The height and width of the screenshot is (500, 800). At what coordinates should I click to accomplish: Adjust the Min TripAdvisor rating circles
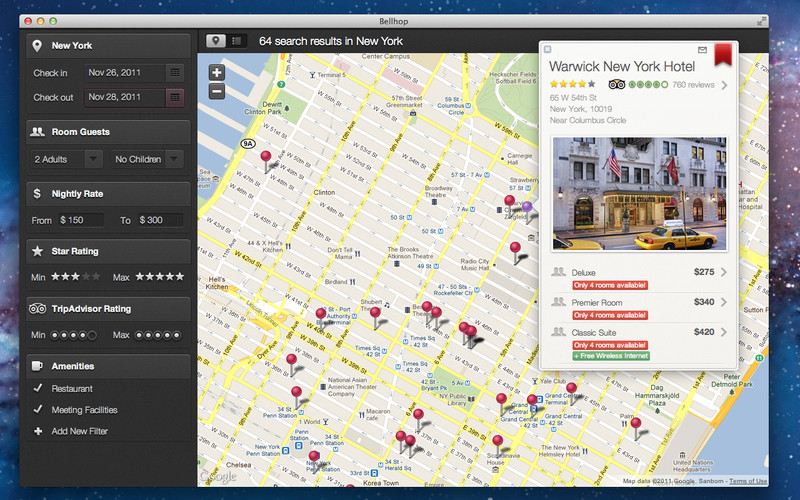click(73, 335)
